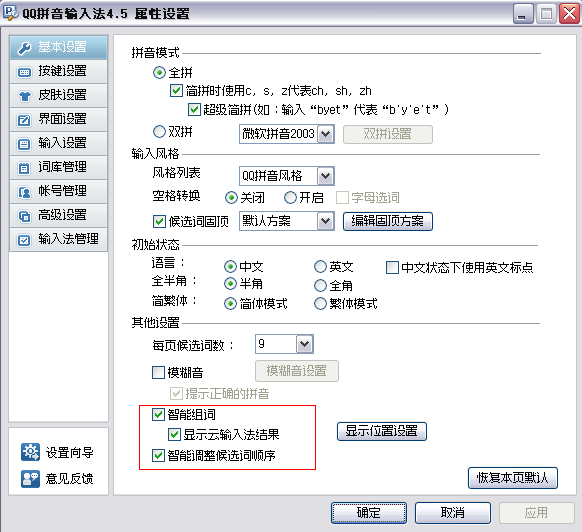Open 意见反馈 feedback icon
The image size is (582, 532).
(x=30, y=479)
